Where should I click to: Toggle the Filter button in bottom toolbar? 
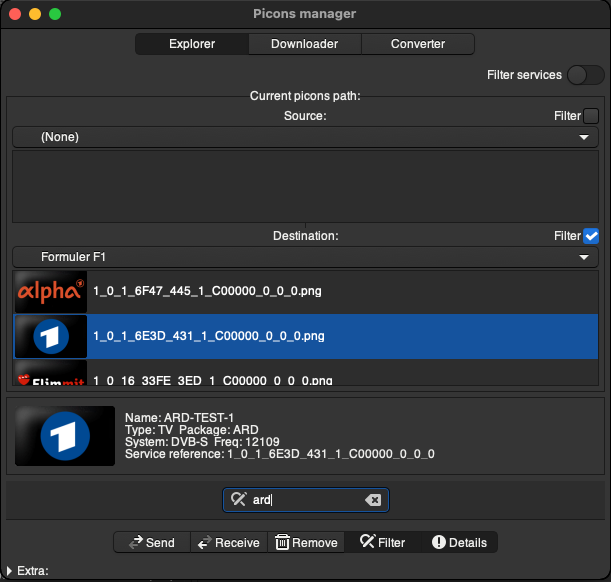coord(382,542)
